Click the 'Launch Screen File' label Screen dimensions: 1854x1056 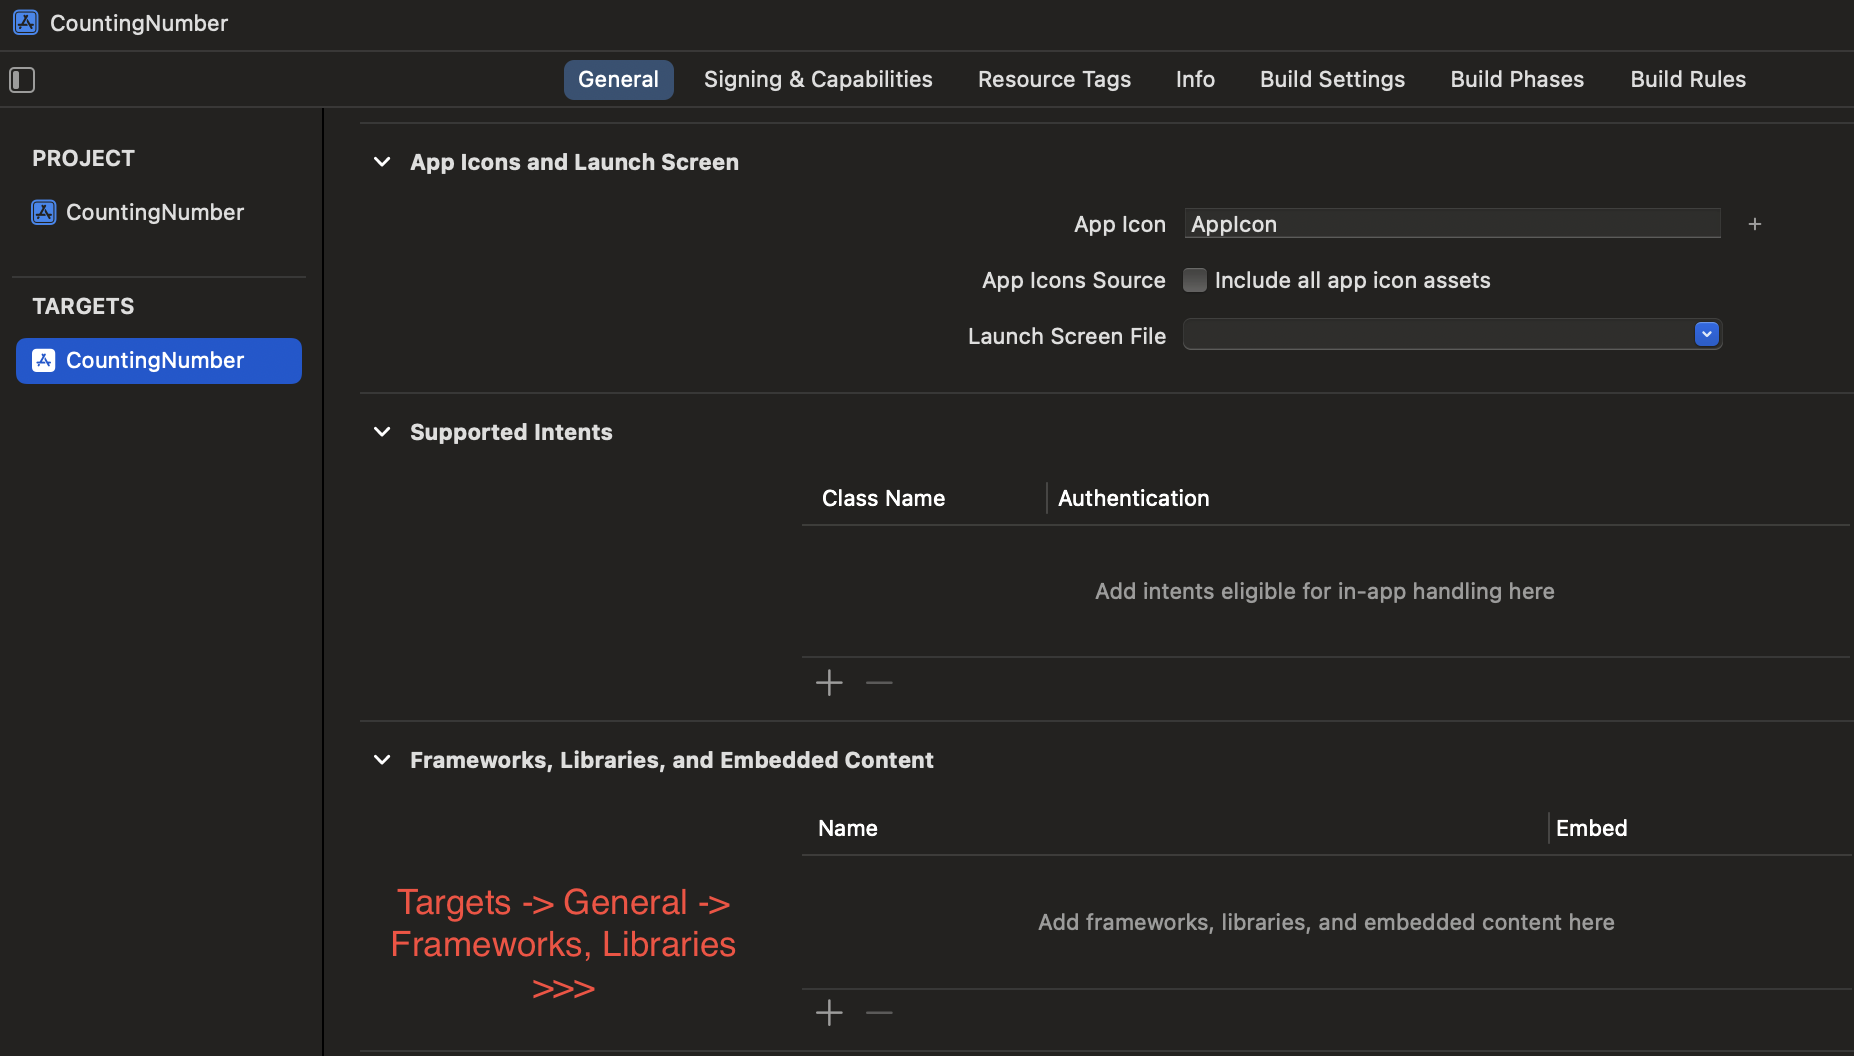pos(1066,336)
